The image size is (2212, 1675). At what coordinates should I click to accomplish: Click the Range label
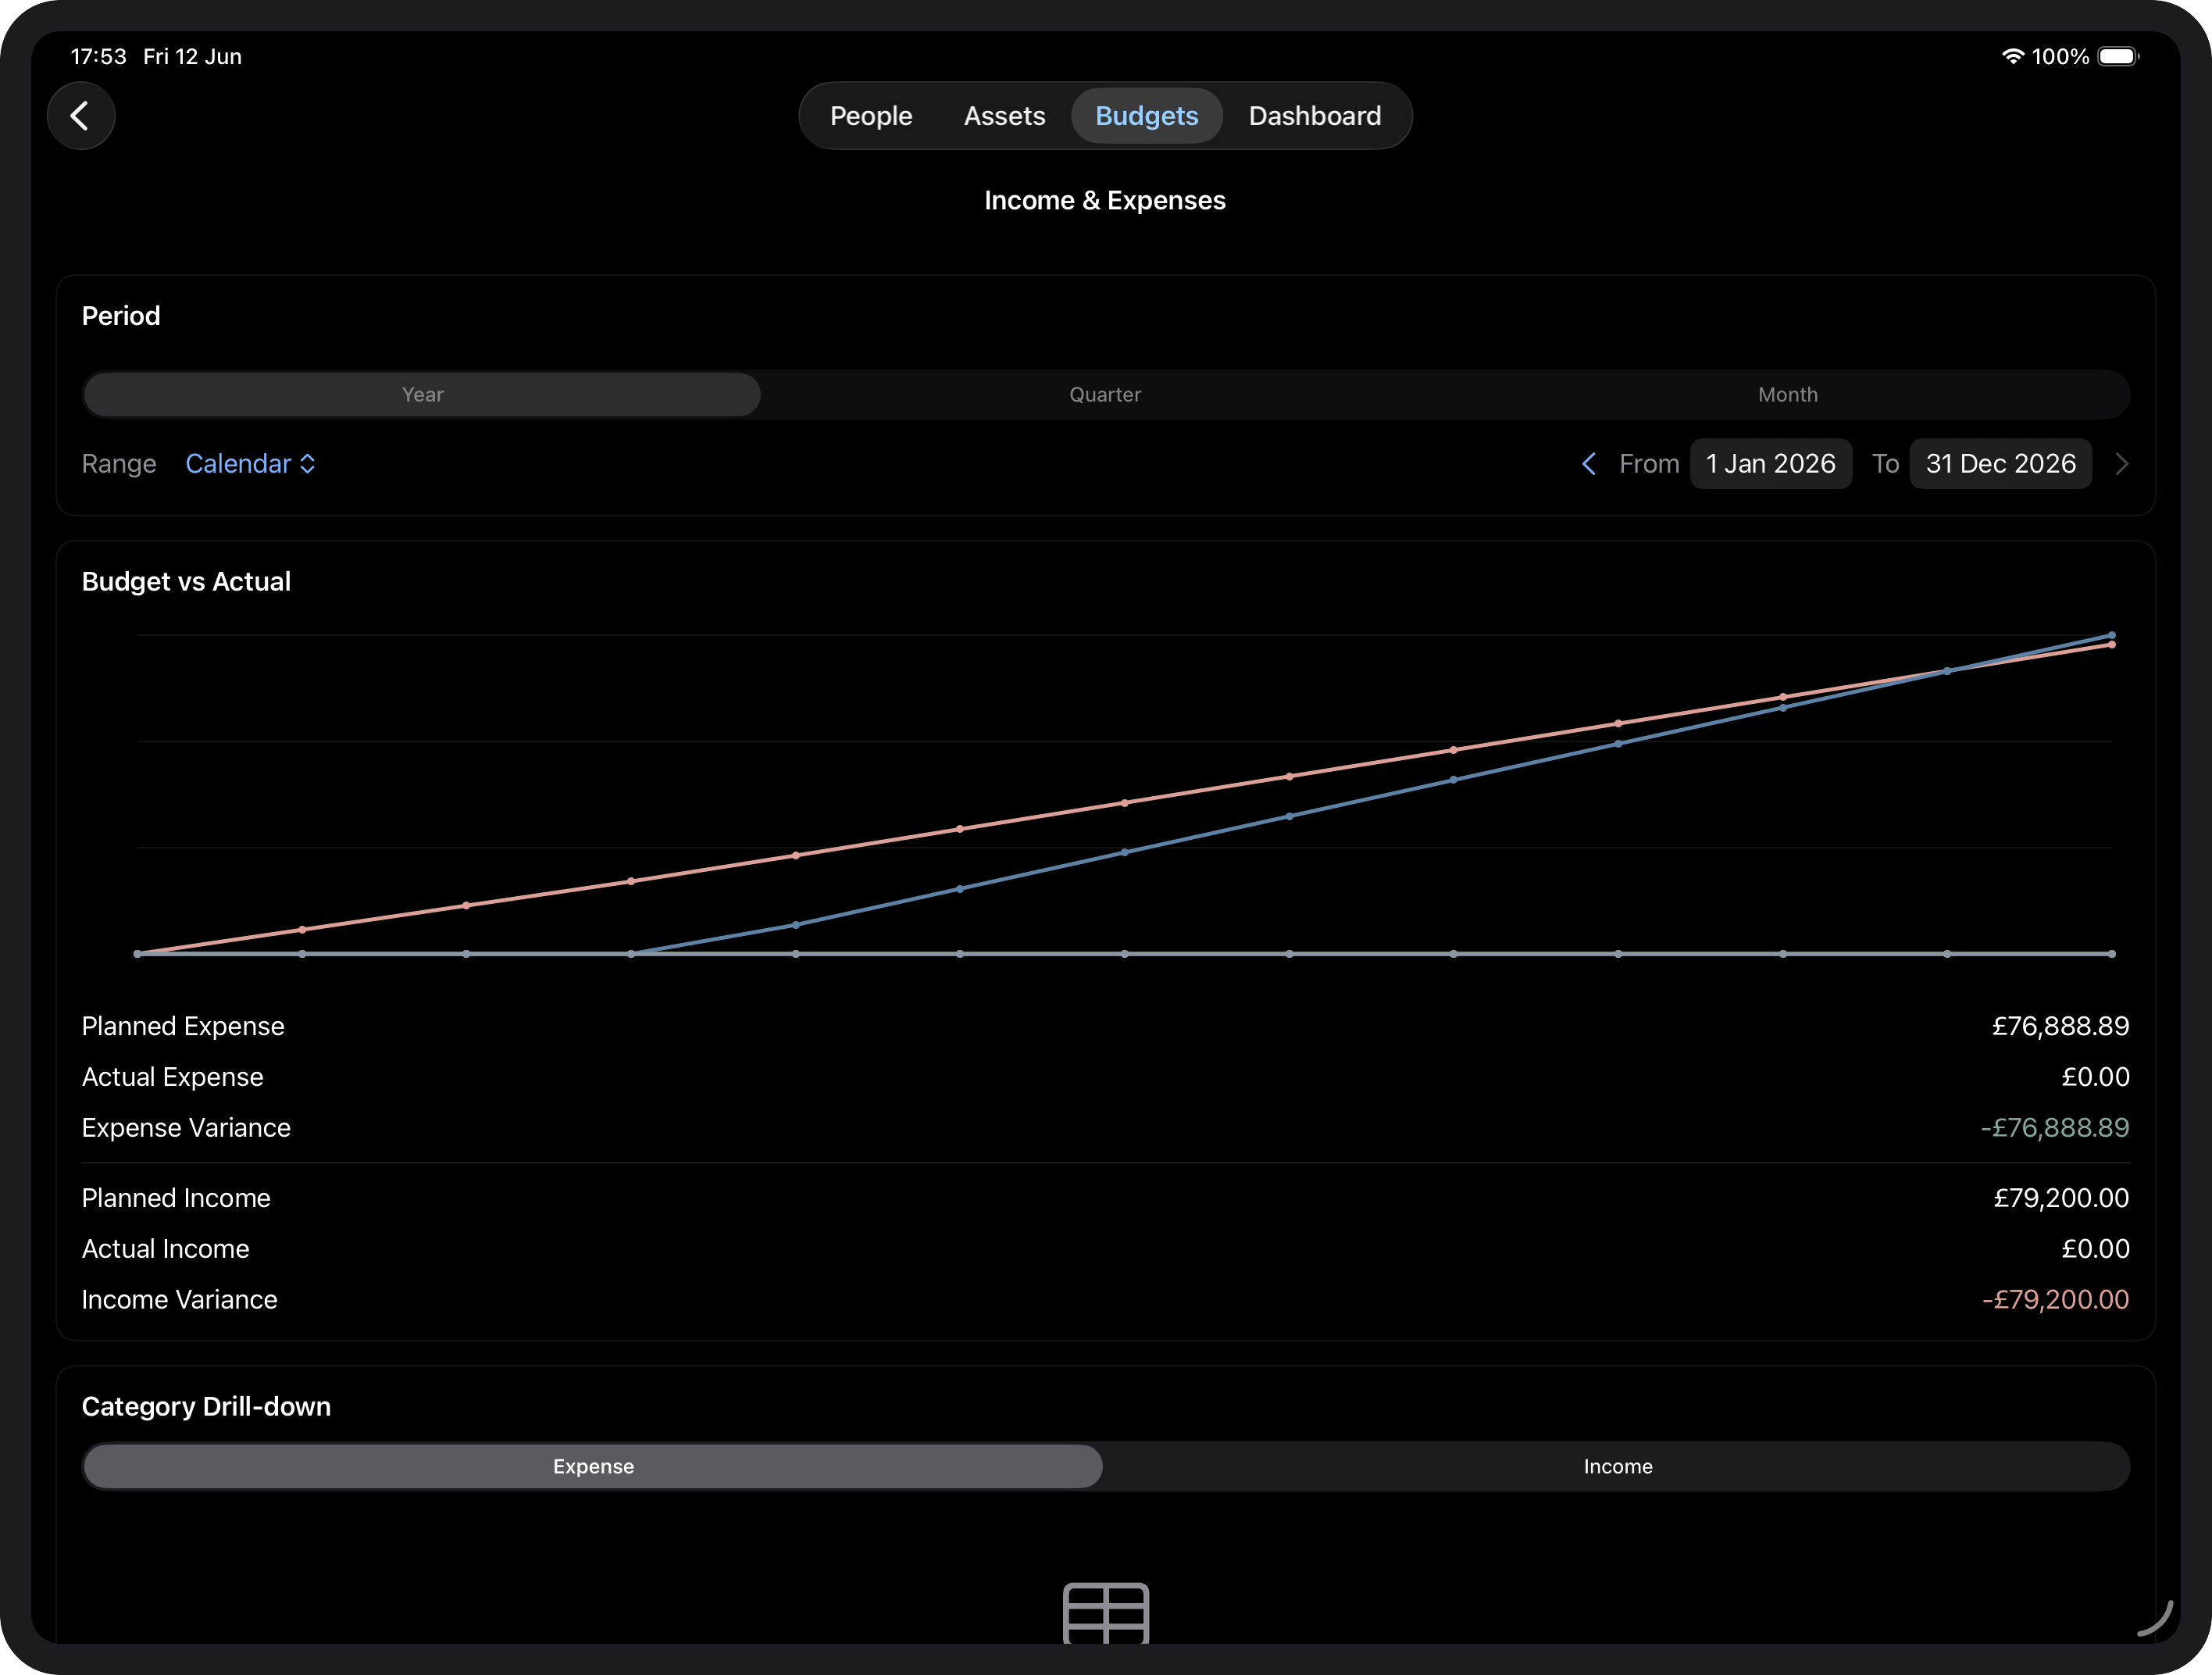(x=119, y=464)
